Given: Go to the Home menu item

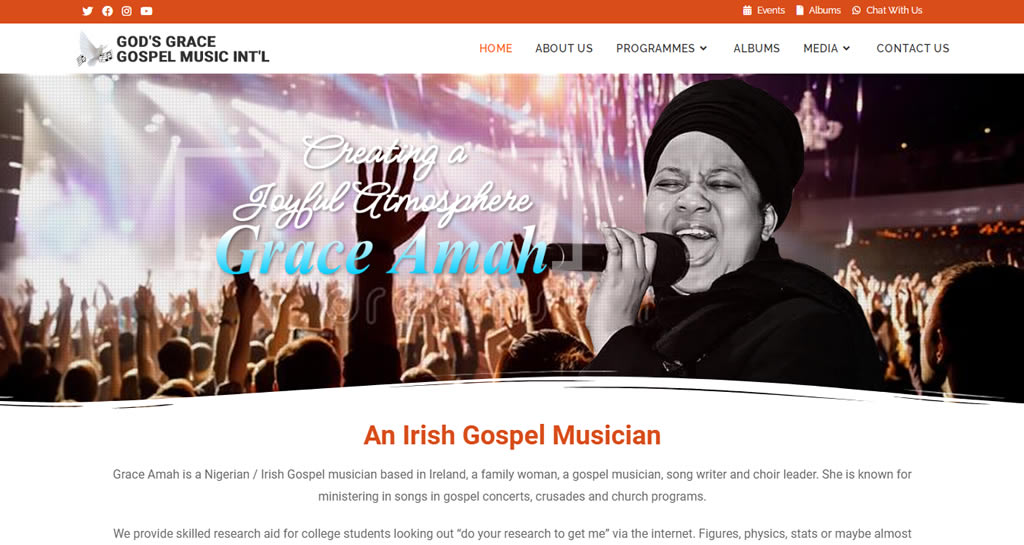Looking at the screenshot, I should (x=496, y=48).
